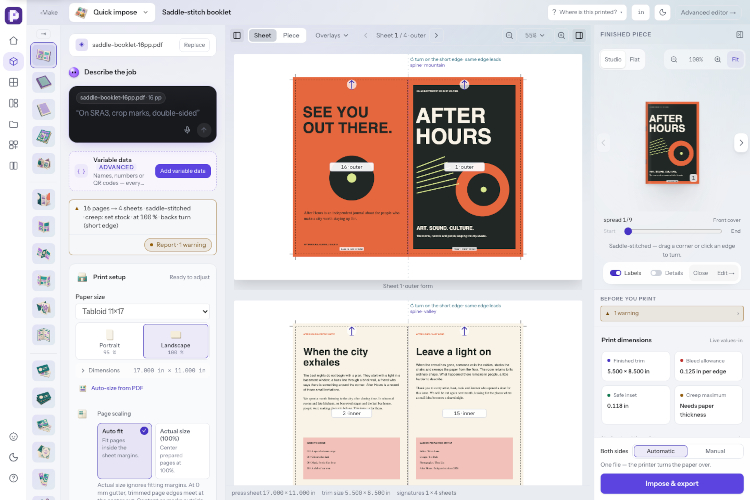Click the After Hours finished piece preview
Viewport: 750px width, 500px height.
[672, 143]
